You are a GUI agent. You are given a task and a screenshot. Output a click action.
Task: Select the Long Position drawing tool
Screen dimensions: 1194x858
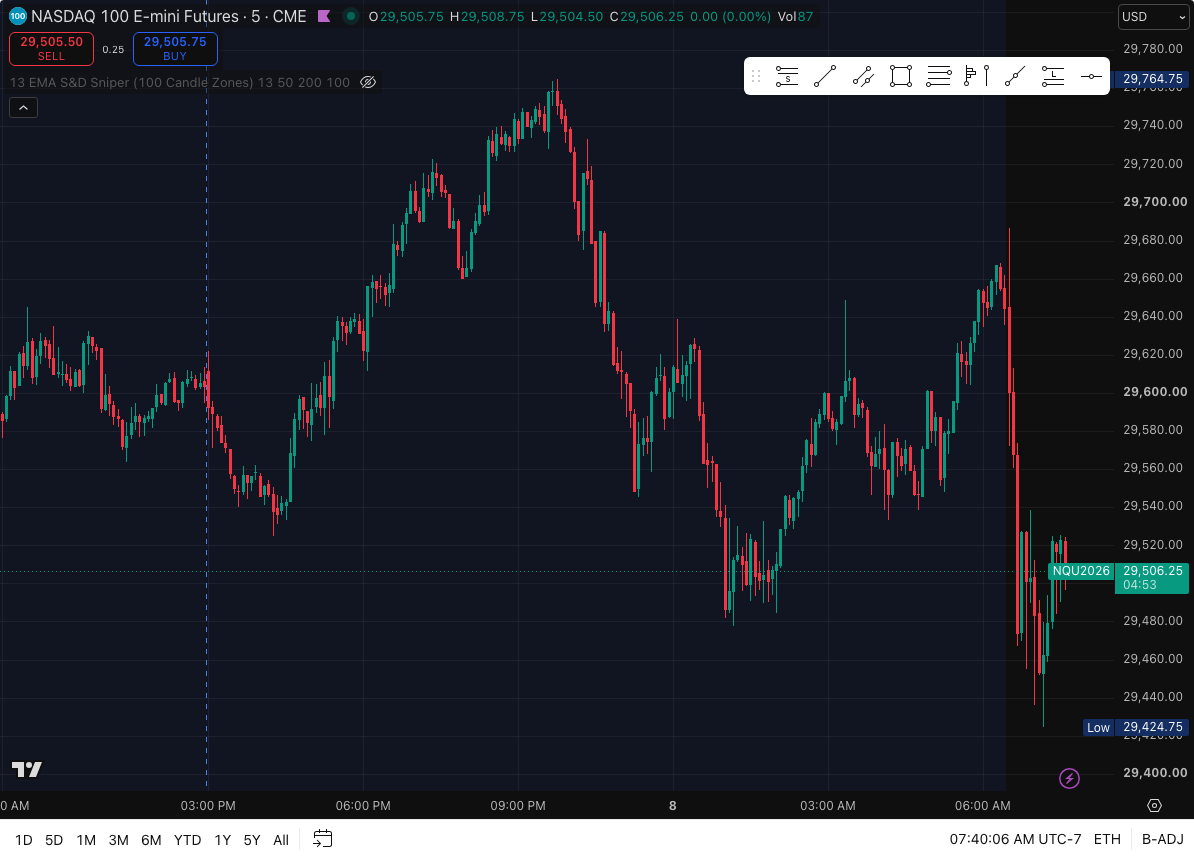tap(1053, 76)
